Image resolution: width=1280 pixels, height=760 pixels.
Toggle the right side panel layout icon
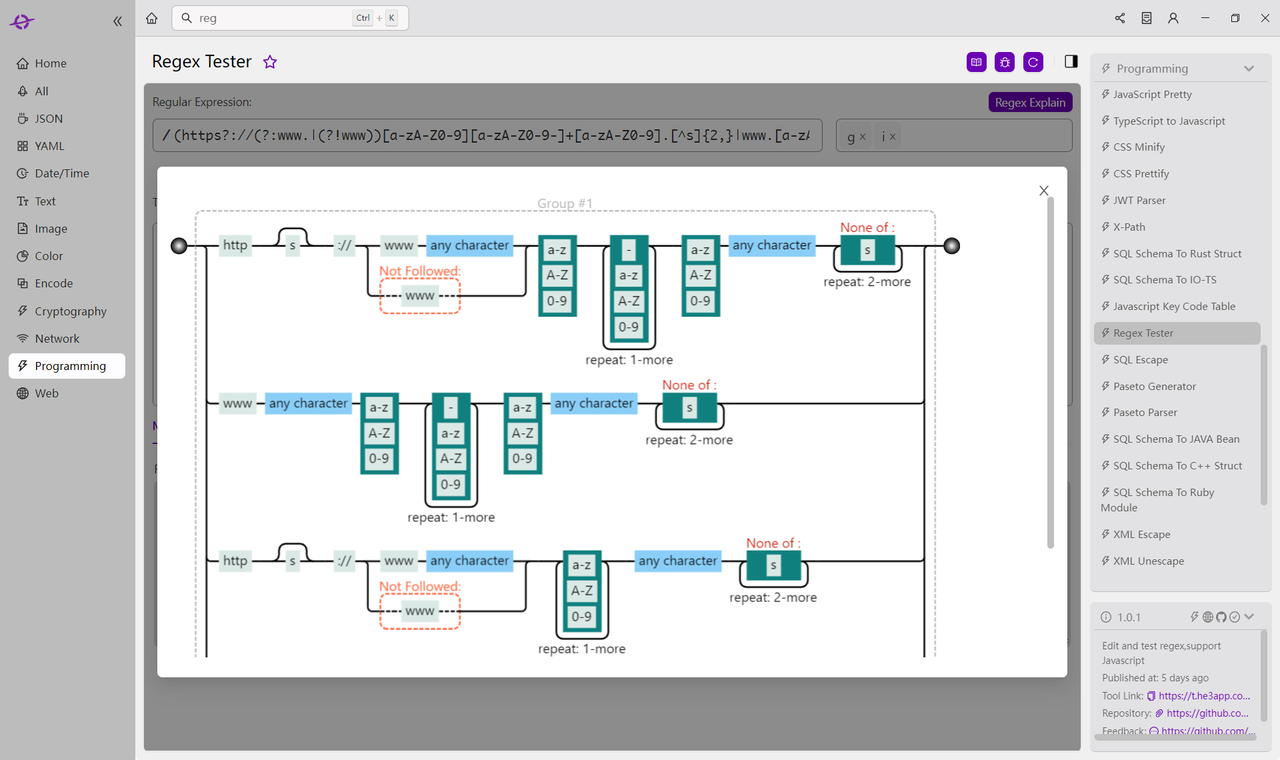pyautogui.click(x=1071, y=61)
